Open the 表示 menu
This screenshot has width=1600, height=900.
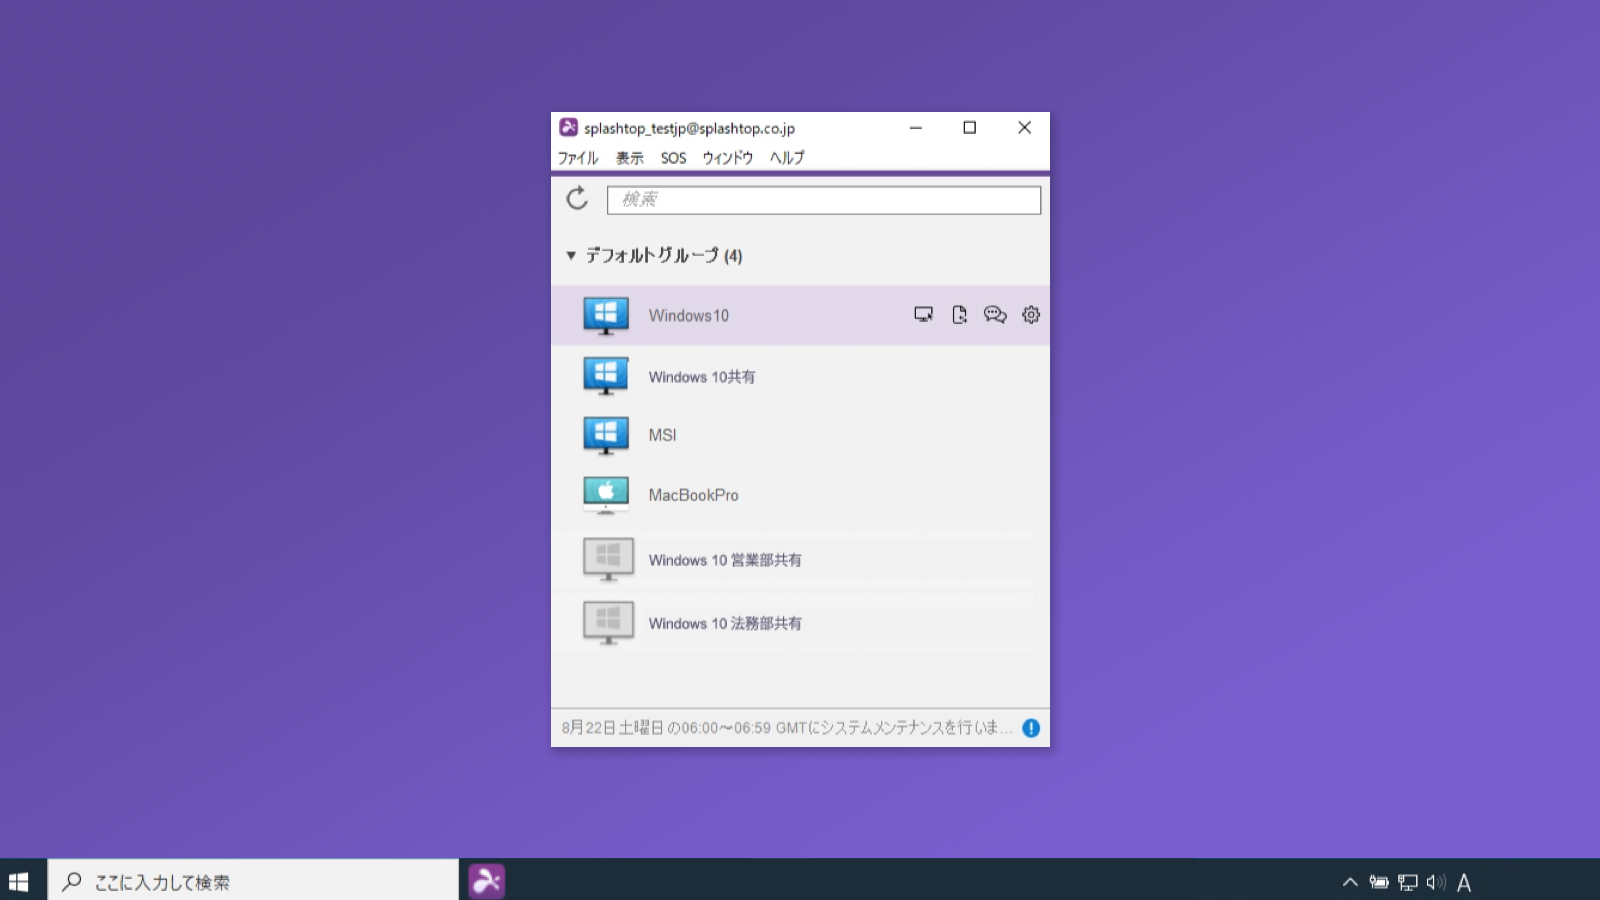[x=630, y=158]
